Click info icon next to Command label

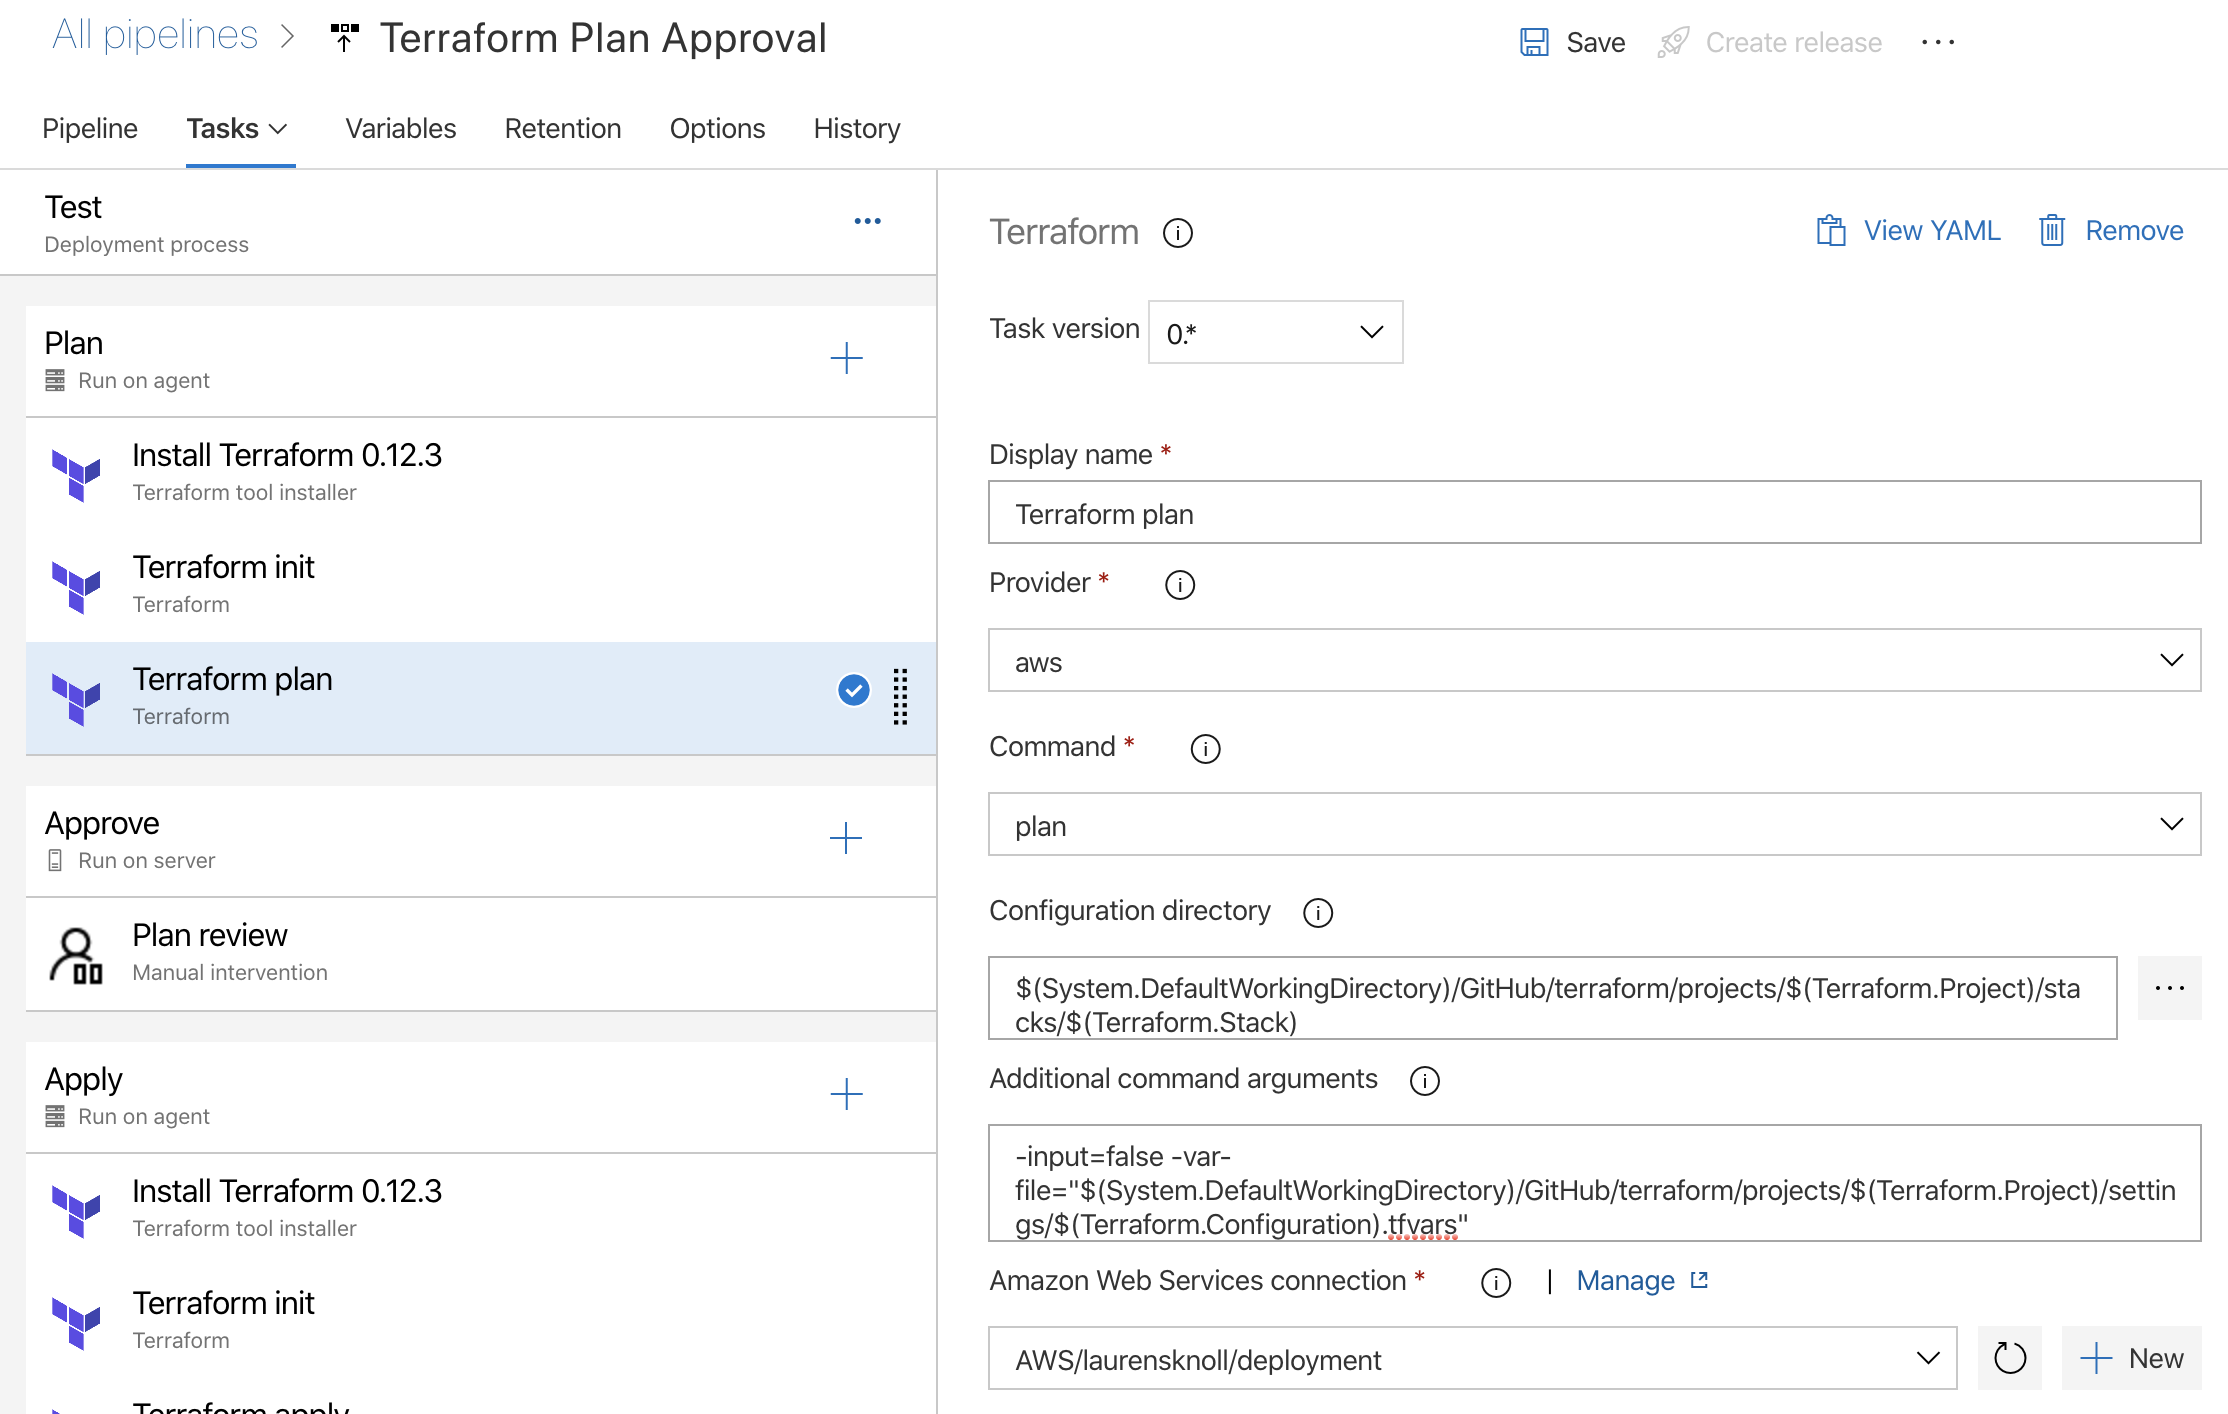point(1205,749)
